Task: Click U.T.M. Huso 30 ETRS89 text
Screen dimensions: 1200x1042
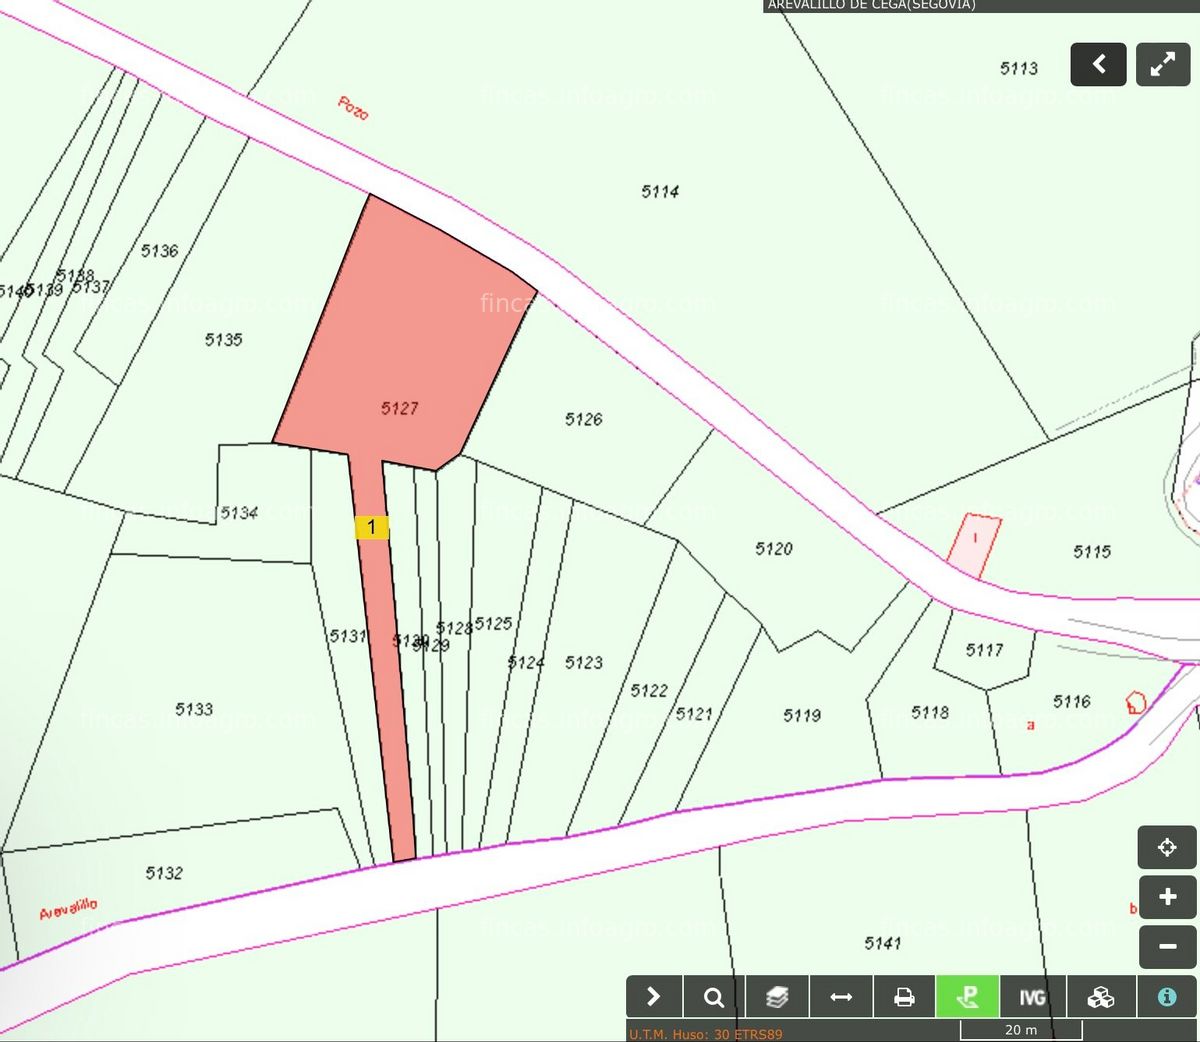Action: 706,1034
